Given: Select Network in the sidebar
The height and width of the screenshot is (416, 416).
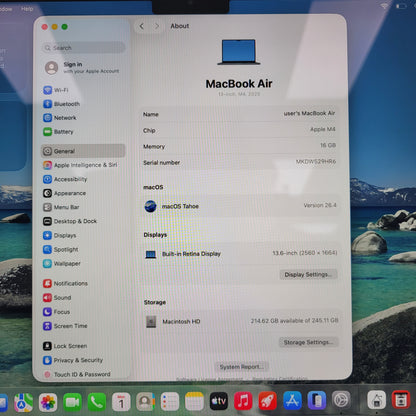Looking at the screenshot, I should coord(60,118).
